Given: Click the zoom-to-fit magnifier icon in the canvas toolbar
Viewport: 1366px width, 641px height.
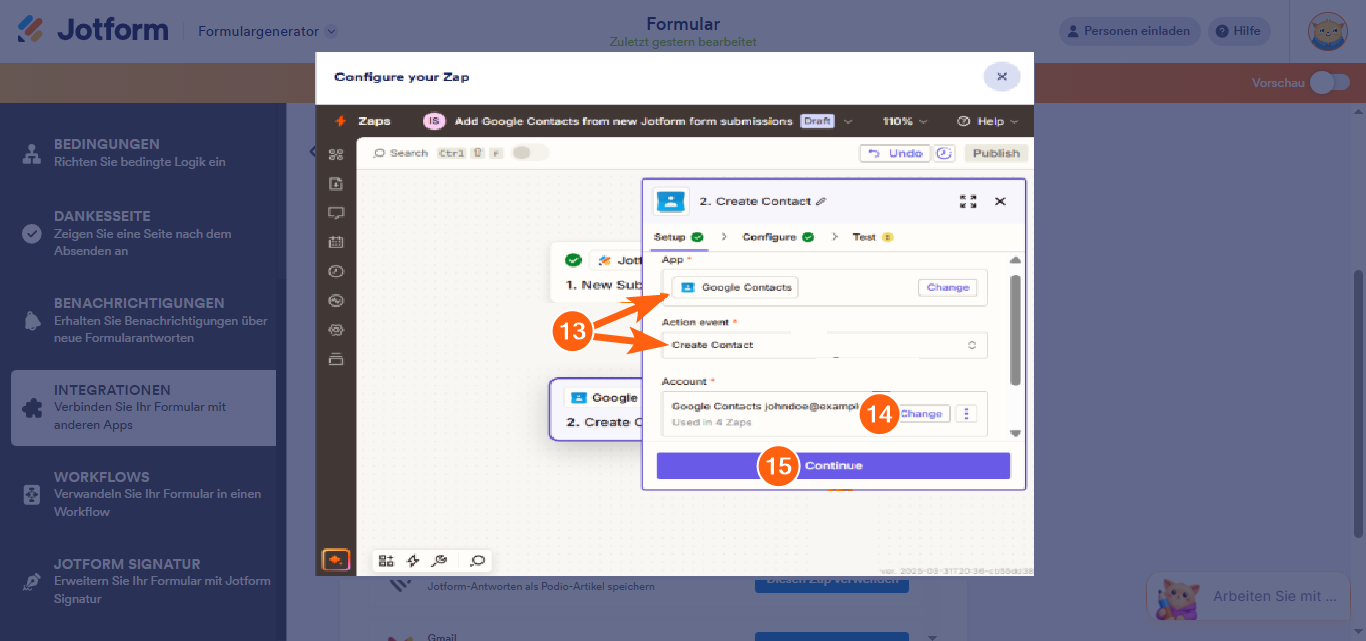Looking at the screenshot, I should 440,560.
